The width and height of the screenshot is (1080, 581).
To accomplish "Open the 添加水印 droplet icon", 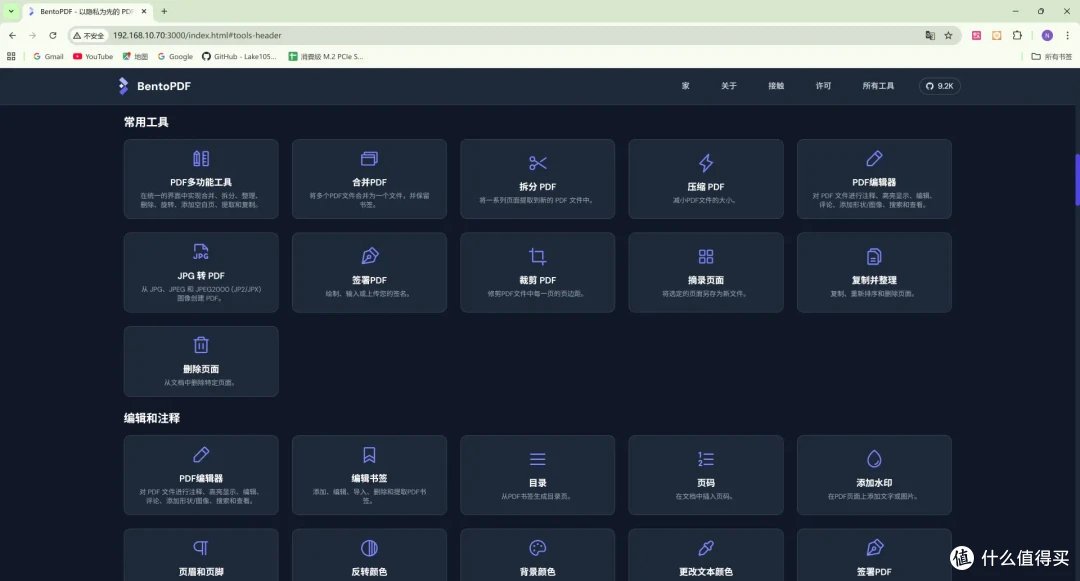I will [x=874, y=459].
